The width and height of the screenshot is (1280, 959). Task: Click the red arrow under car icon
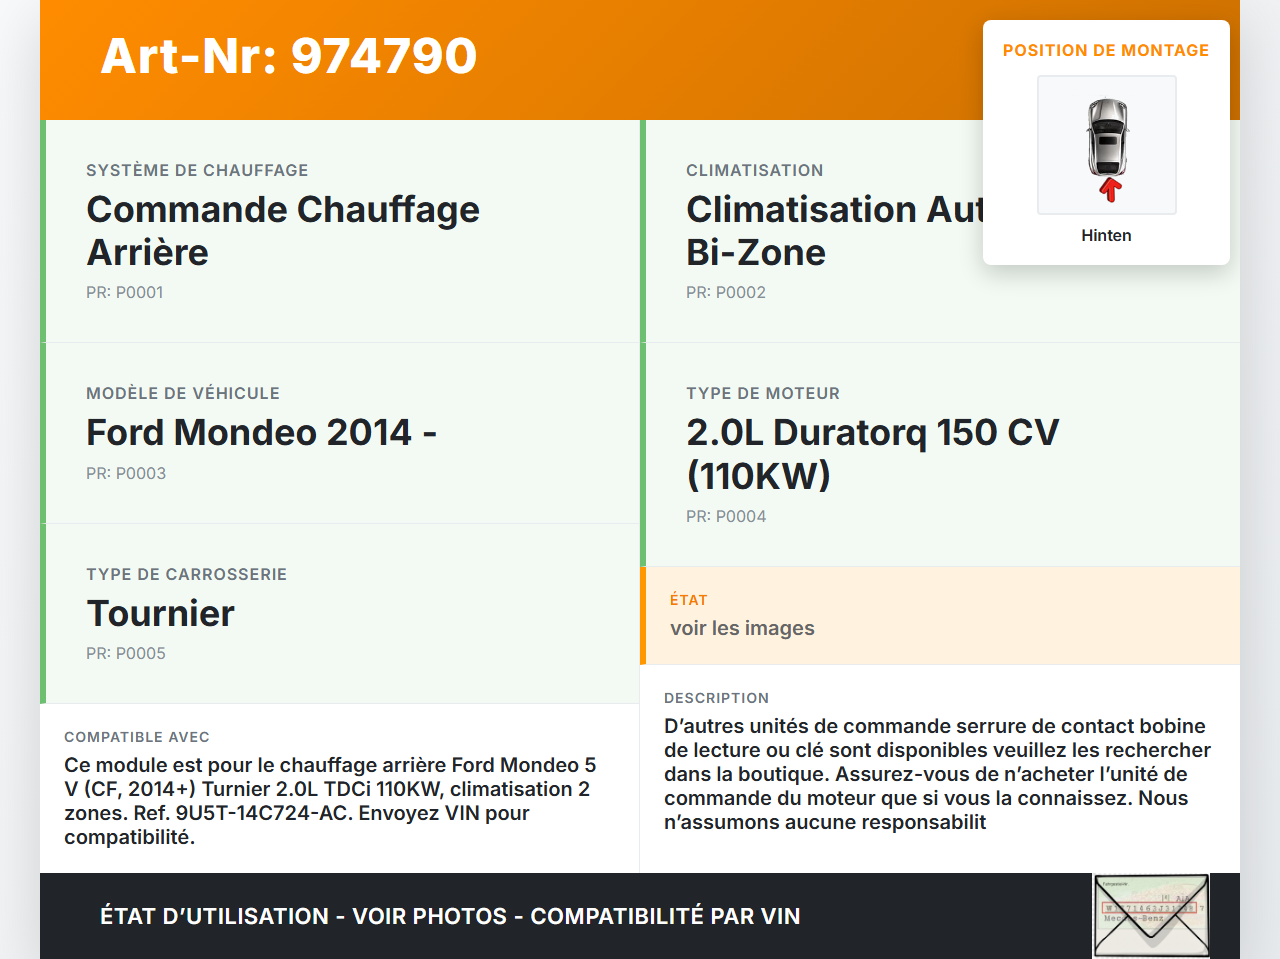tap(1109, 190)
